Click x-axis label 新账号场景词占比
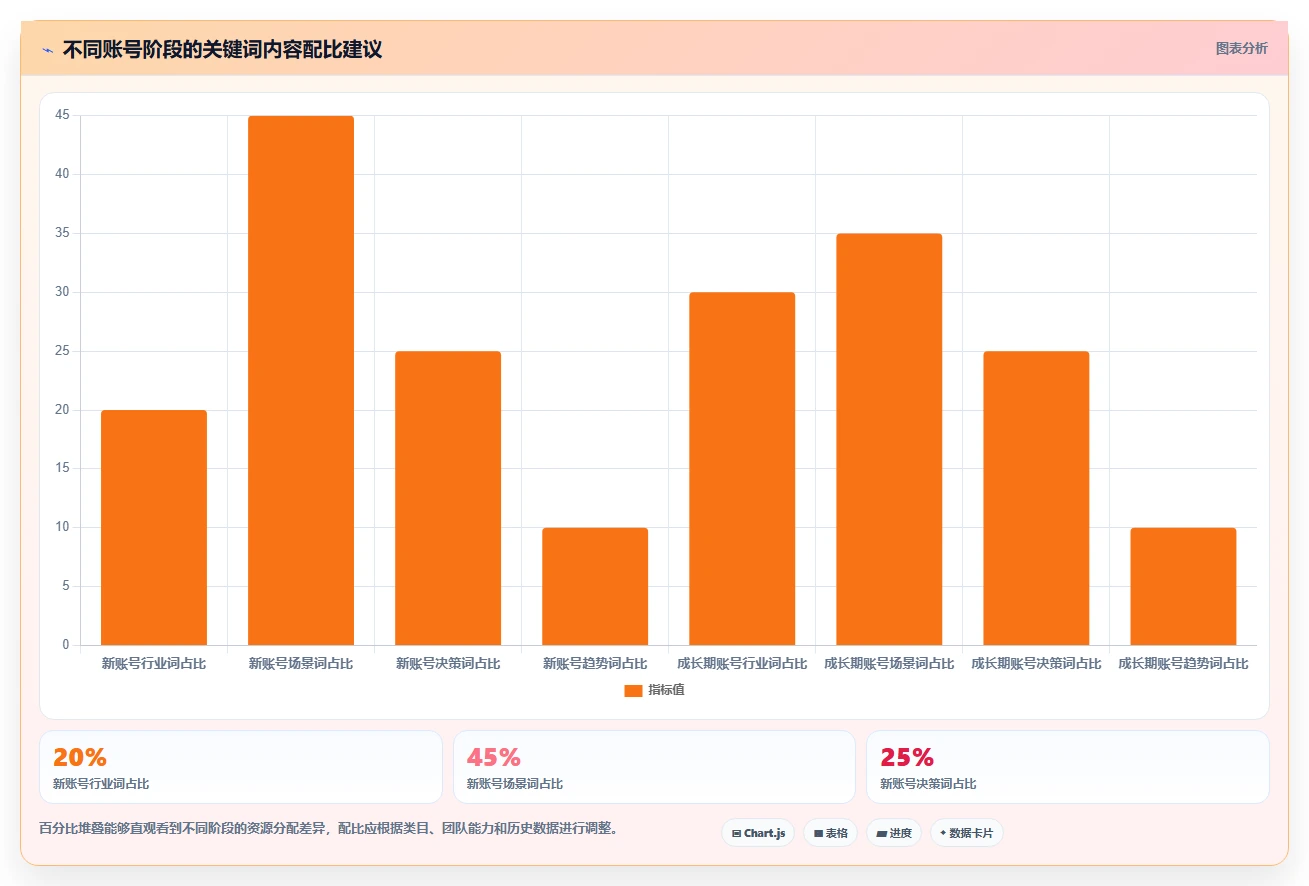Screen dimensions: 1309x886 pyautogui.click(x=301, y=663)
